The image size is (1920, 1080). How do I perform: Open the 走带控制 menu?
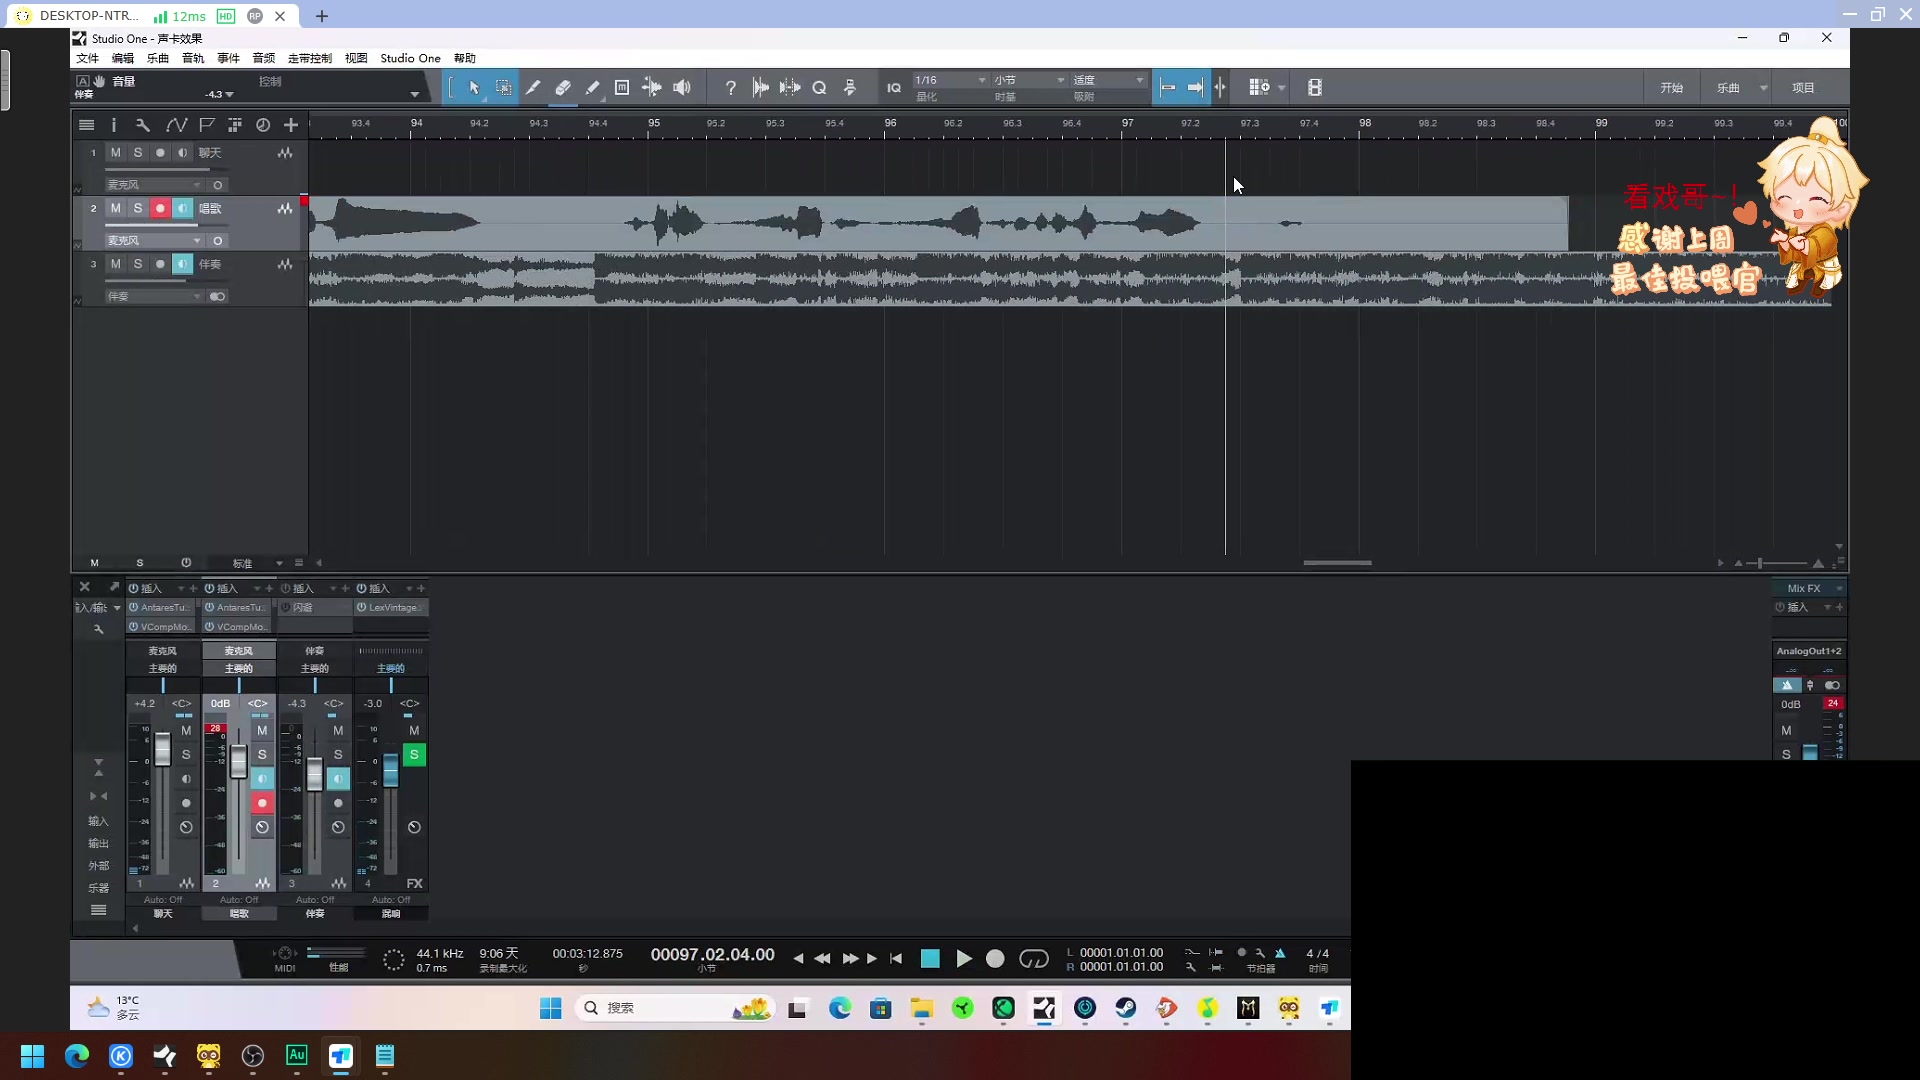click(309, 58)
